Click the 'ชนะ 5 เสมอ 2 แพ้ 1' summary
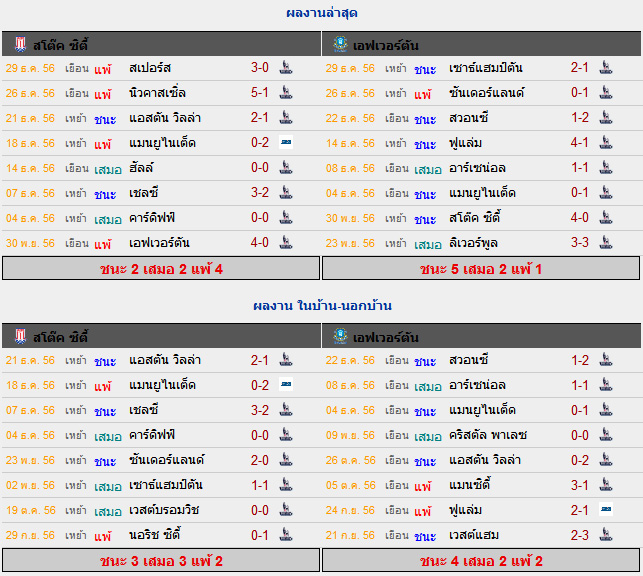643x576 pixels. pos(481,269)
